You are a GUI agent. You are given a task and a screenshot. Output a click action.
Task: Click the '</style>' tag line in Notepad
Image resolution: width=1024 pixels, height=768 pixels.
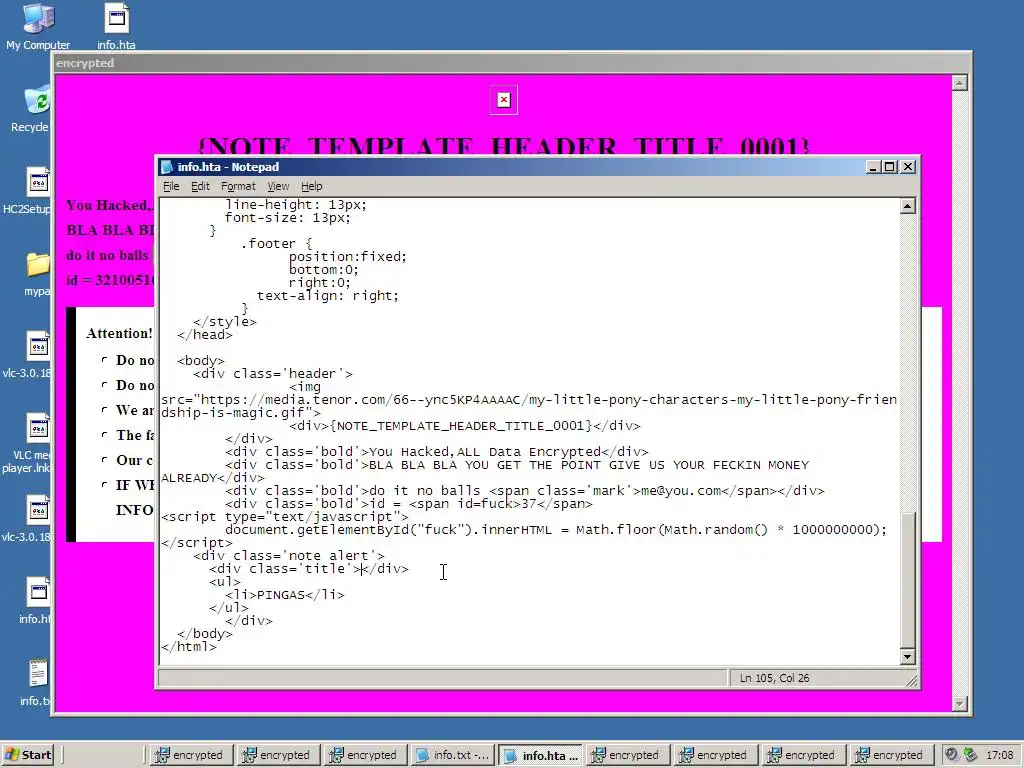tap(225, 322)
